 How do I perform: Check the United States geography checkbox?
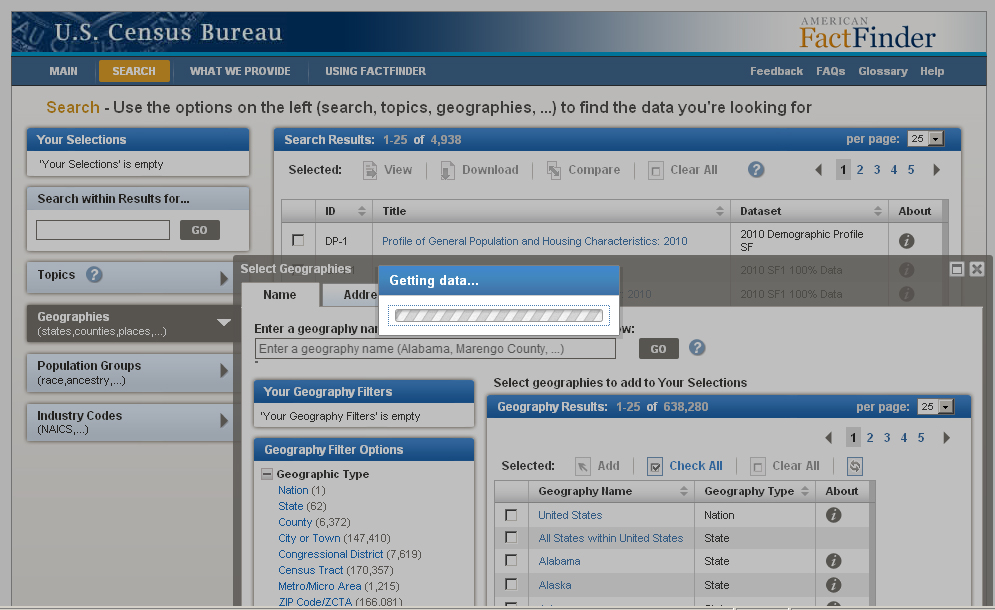pos(511,515)
